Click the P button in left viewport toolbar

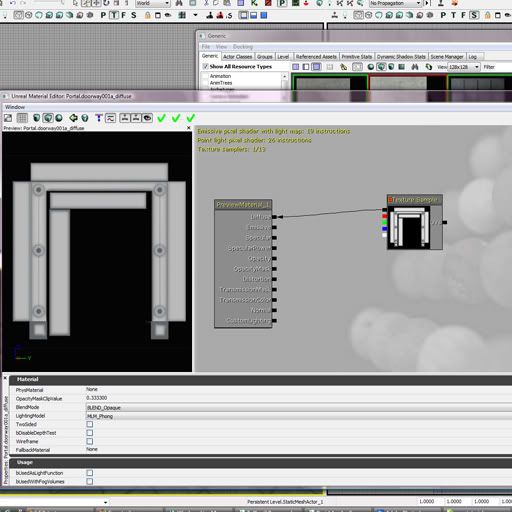pyautogui.click(x=103, y=15)
